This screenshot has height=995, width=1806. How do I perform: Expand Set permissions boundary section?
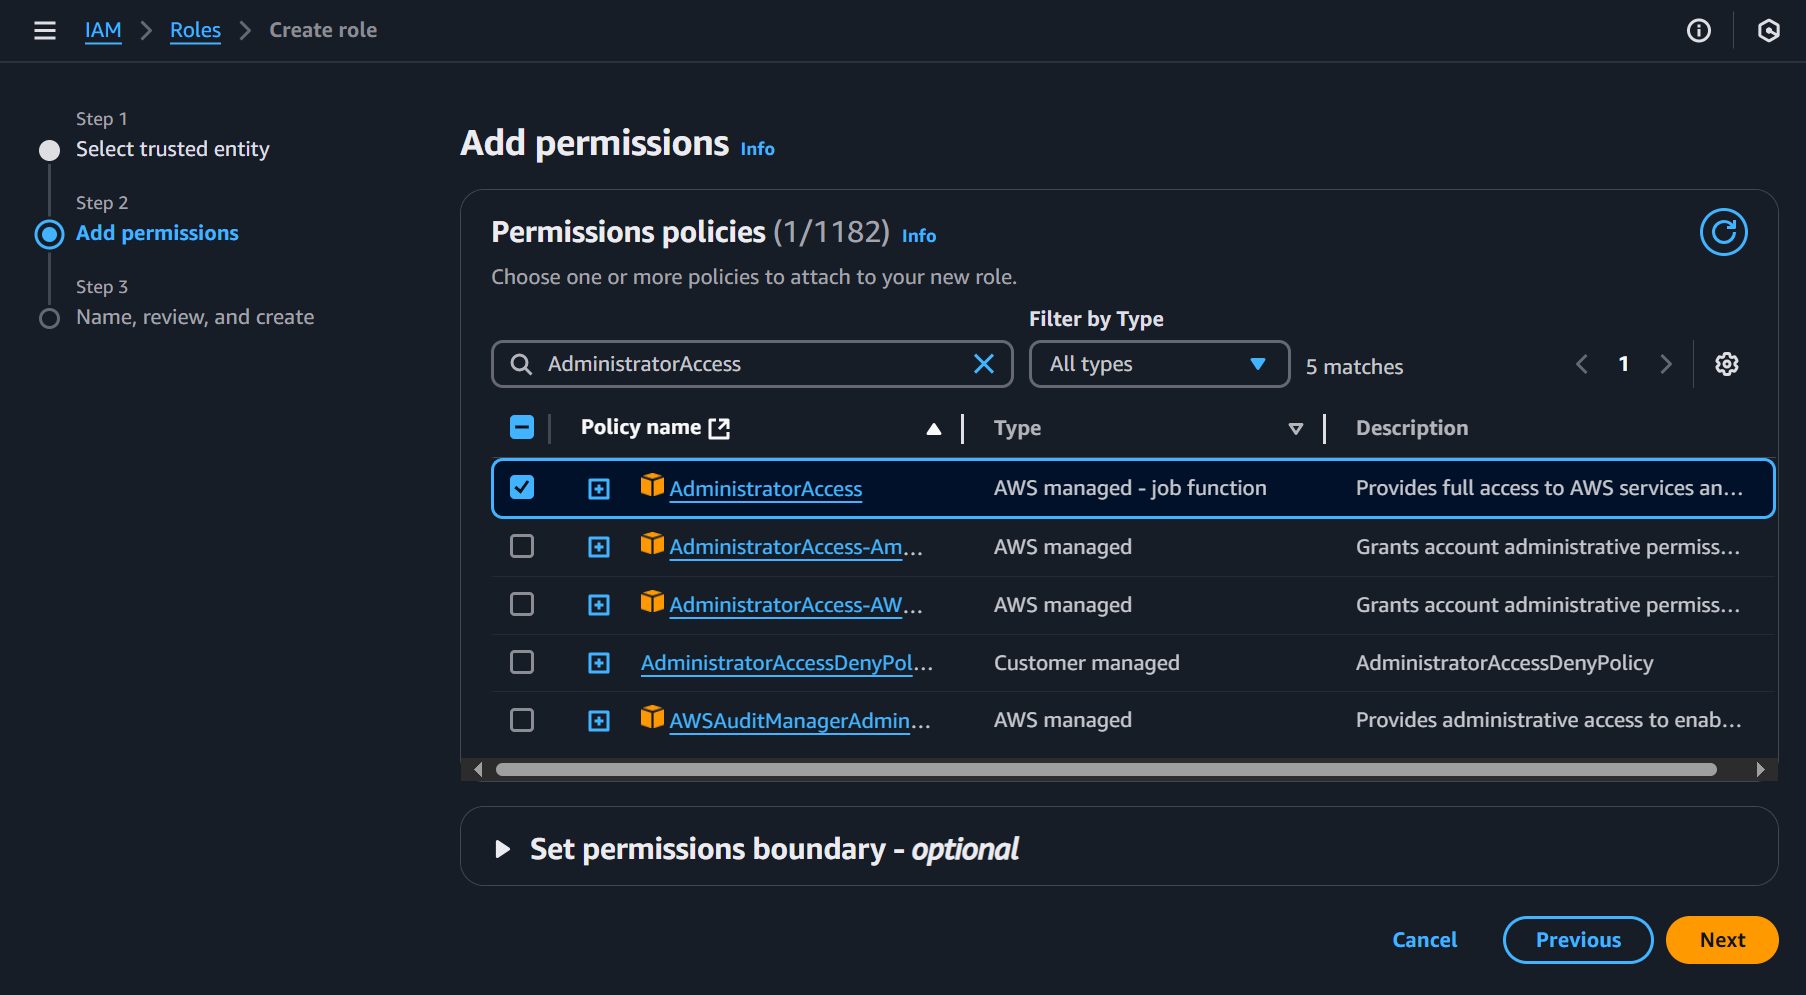pos(503,849)
